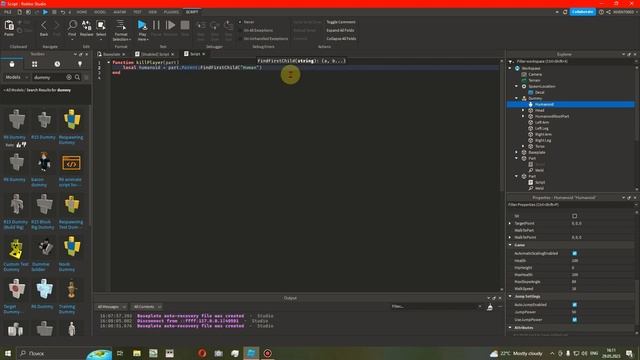
Task: Navigate Back in the script editor
Action: point(44,28)
